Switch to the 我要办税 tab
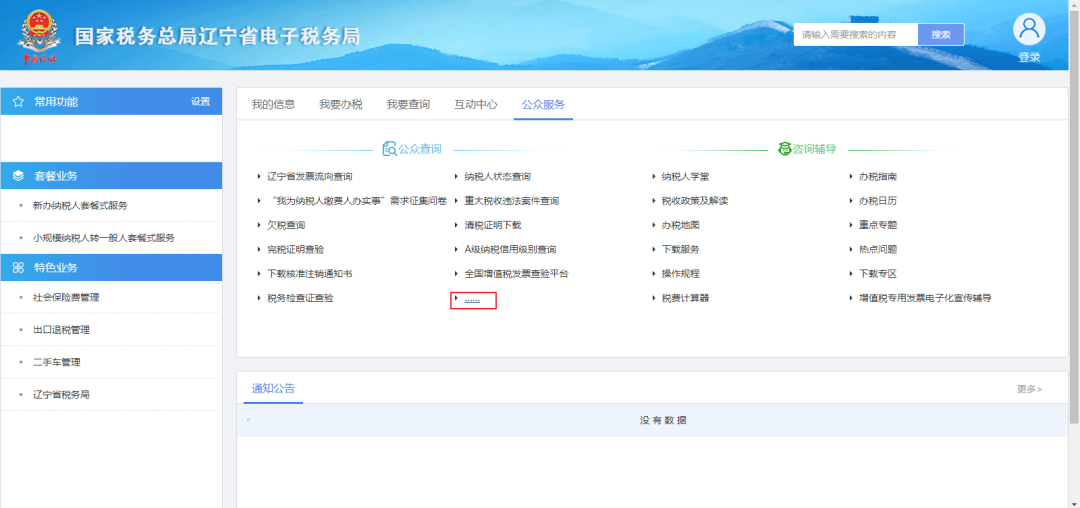Image resolution: width=1080 pixels, height=508 pixels. (x=340, y=104)
